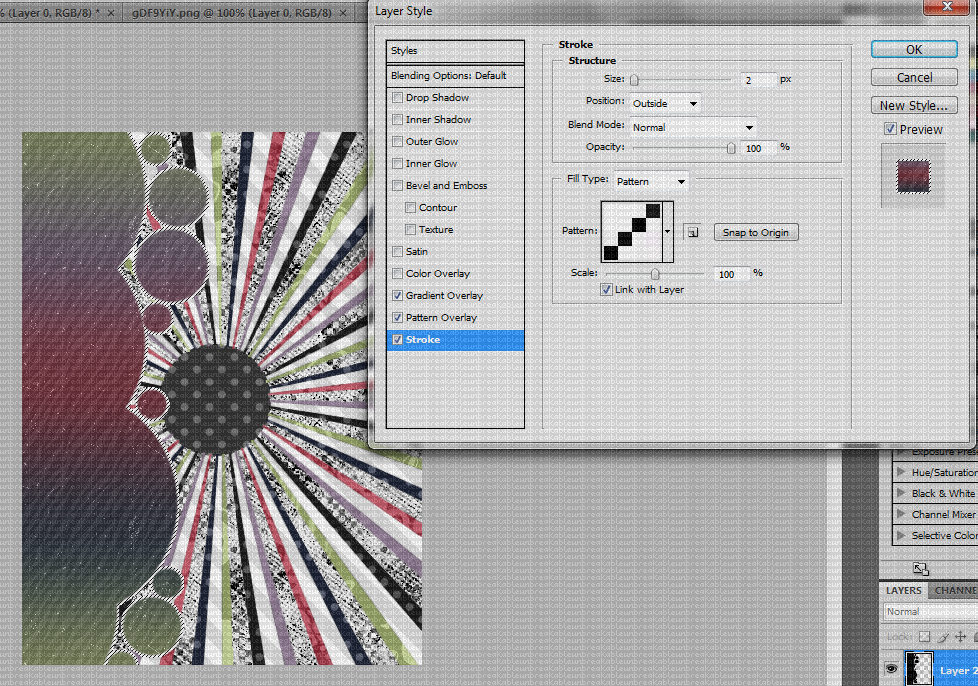The image size is (978, 686).
Task: Adjust the stroke Opacity slider handle
Action: (x=731, y=148)
